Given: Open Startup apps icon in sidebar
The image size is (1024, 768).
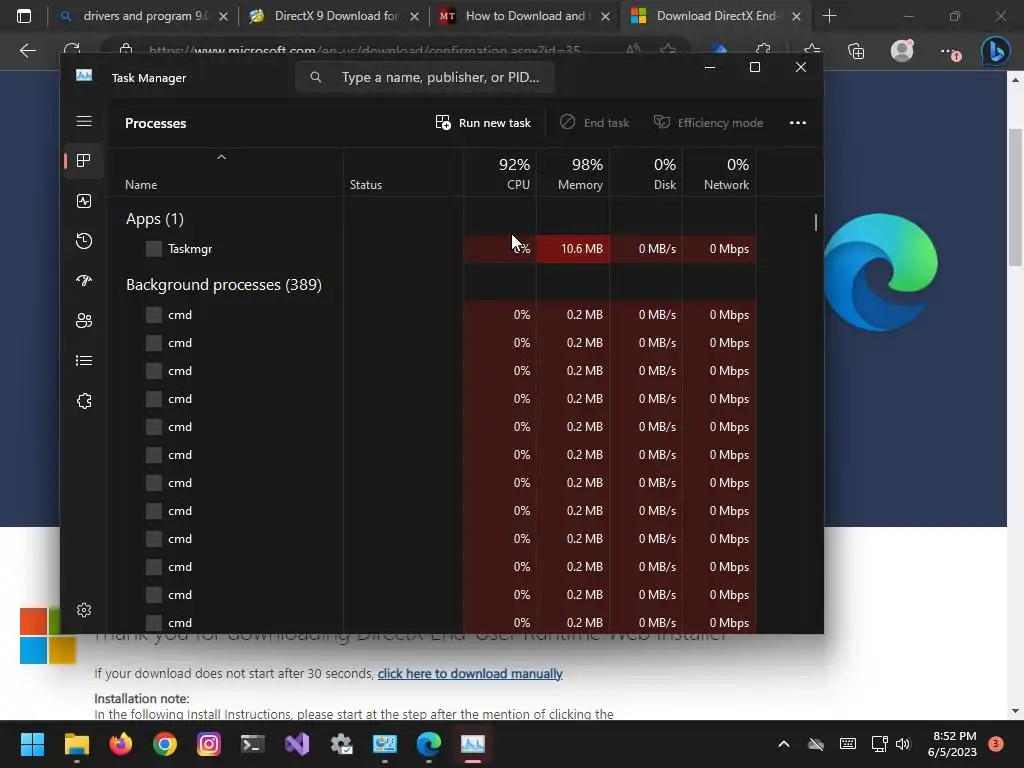Looking at the screenshot, I should (x=84, y=281).
